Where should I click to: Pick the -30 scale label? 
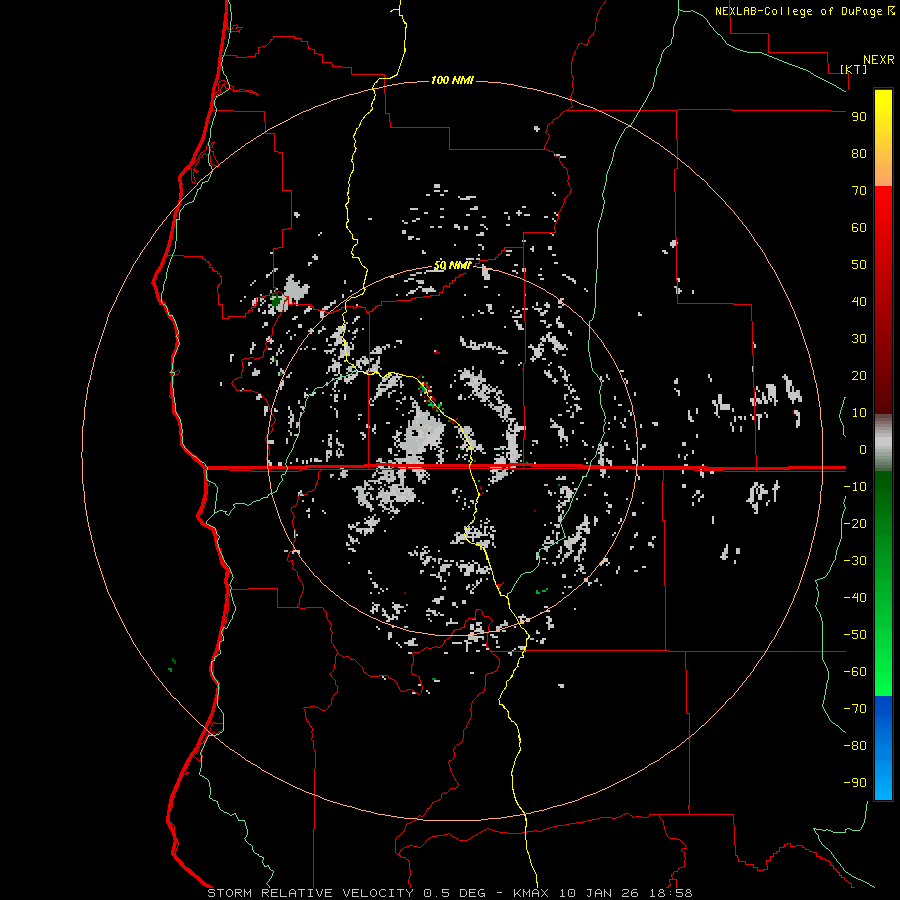point(855,561)
